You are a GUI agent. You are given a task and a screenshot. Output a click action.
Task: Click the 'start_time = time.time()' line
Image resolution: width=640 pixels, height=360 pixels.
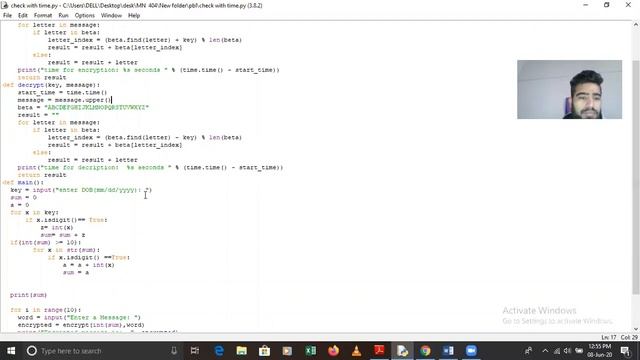[x=62, y=92]
